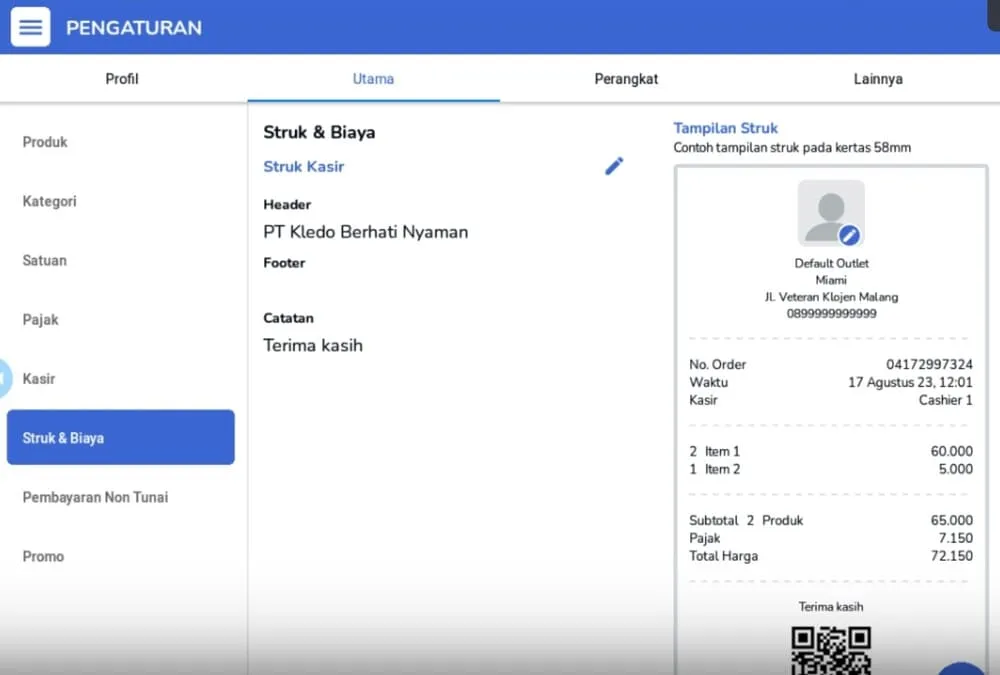Select the QR code on receipt preview
Screen dimensions: 1000x675
point(831,650)
